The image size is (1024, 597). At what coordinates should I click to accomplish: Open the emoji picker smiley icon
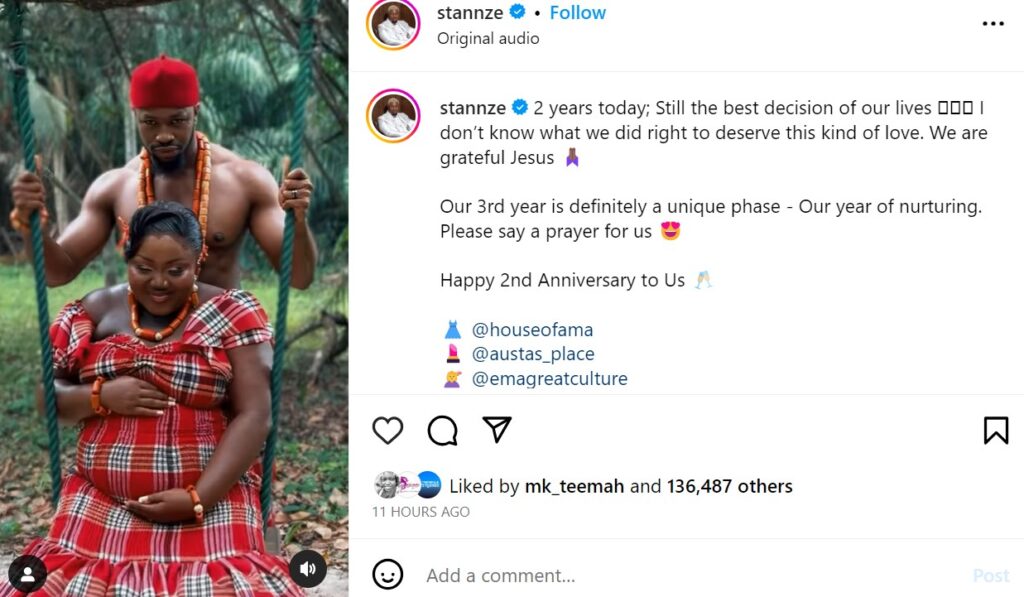coord(388,574)
